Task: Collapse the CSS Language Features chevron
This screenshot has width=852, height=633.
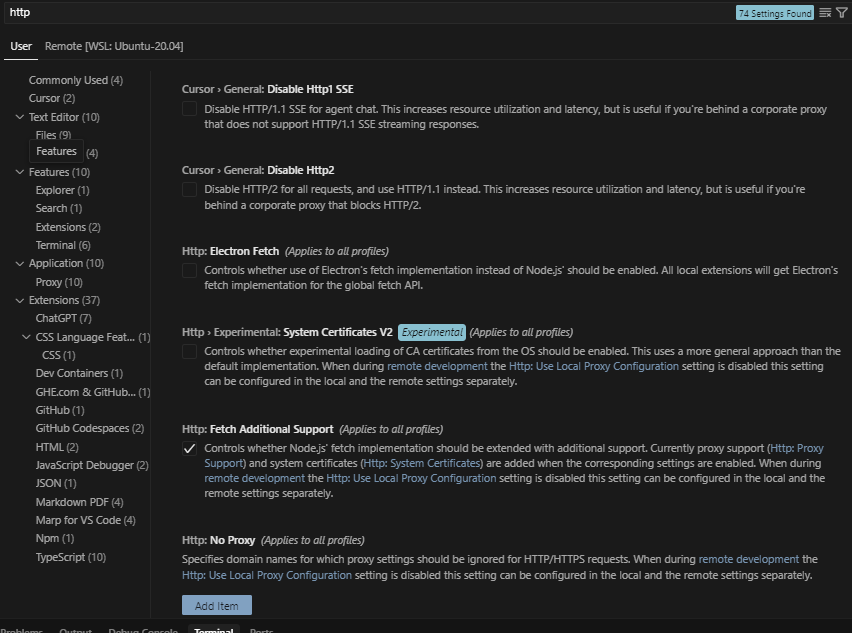Action: coord(26,337)
